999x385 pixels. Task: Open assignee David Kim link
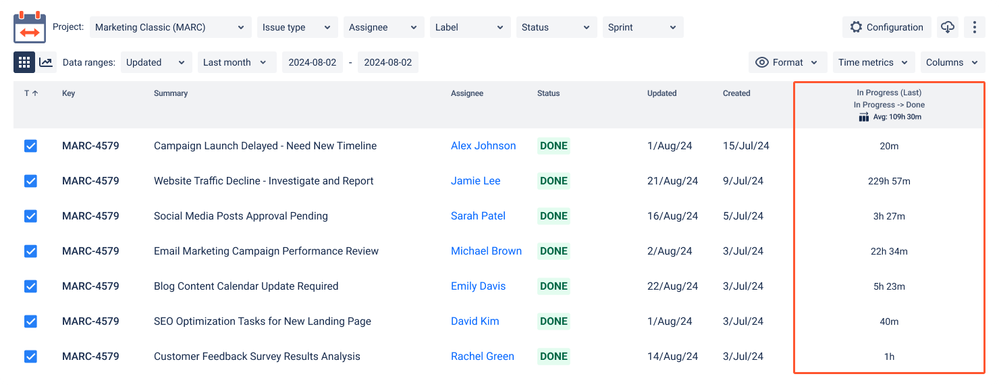[475, 321]
